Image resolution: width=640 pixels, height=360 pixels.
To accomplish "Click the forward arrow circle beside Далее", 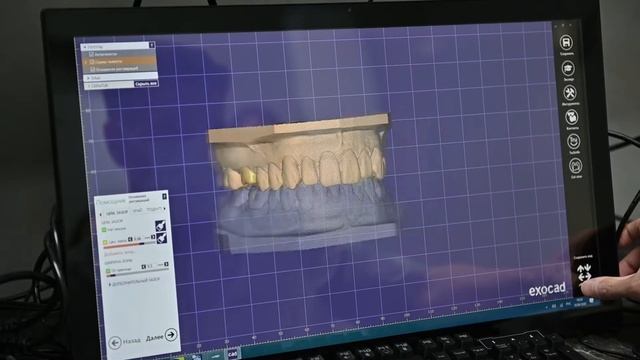I will 171,334.
